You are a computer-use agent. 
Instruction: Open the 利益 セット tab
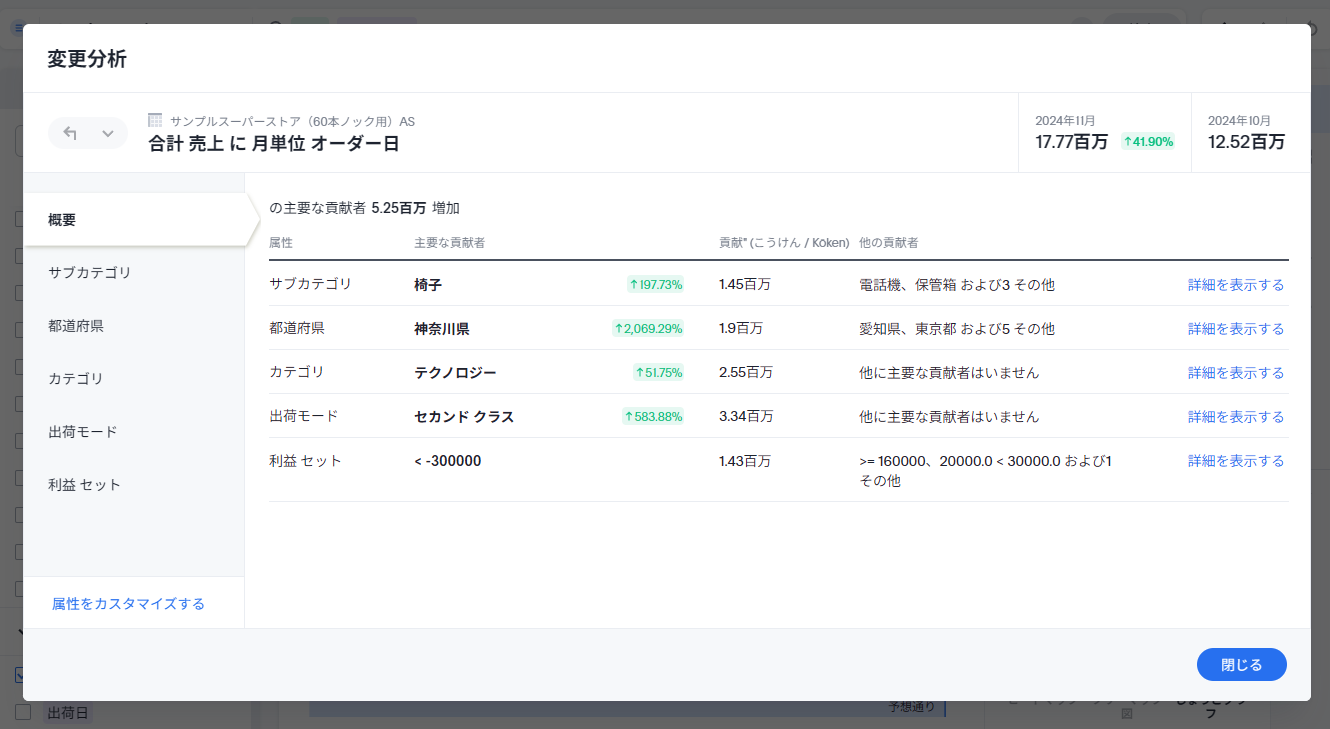[85, 485]
